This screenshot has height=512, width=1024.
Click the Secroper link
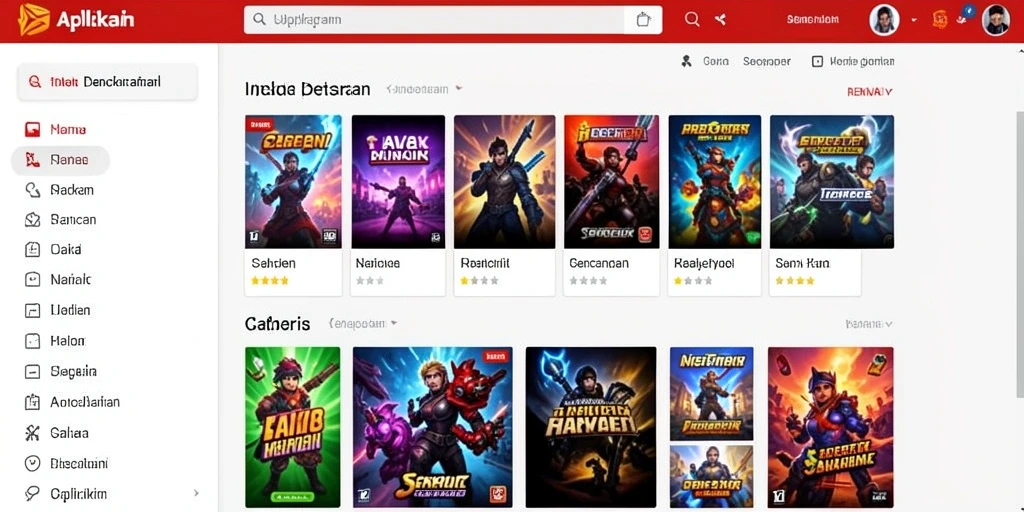tap(767, 61)
